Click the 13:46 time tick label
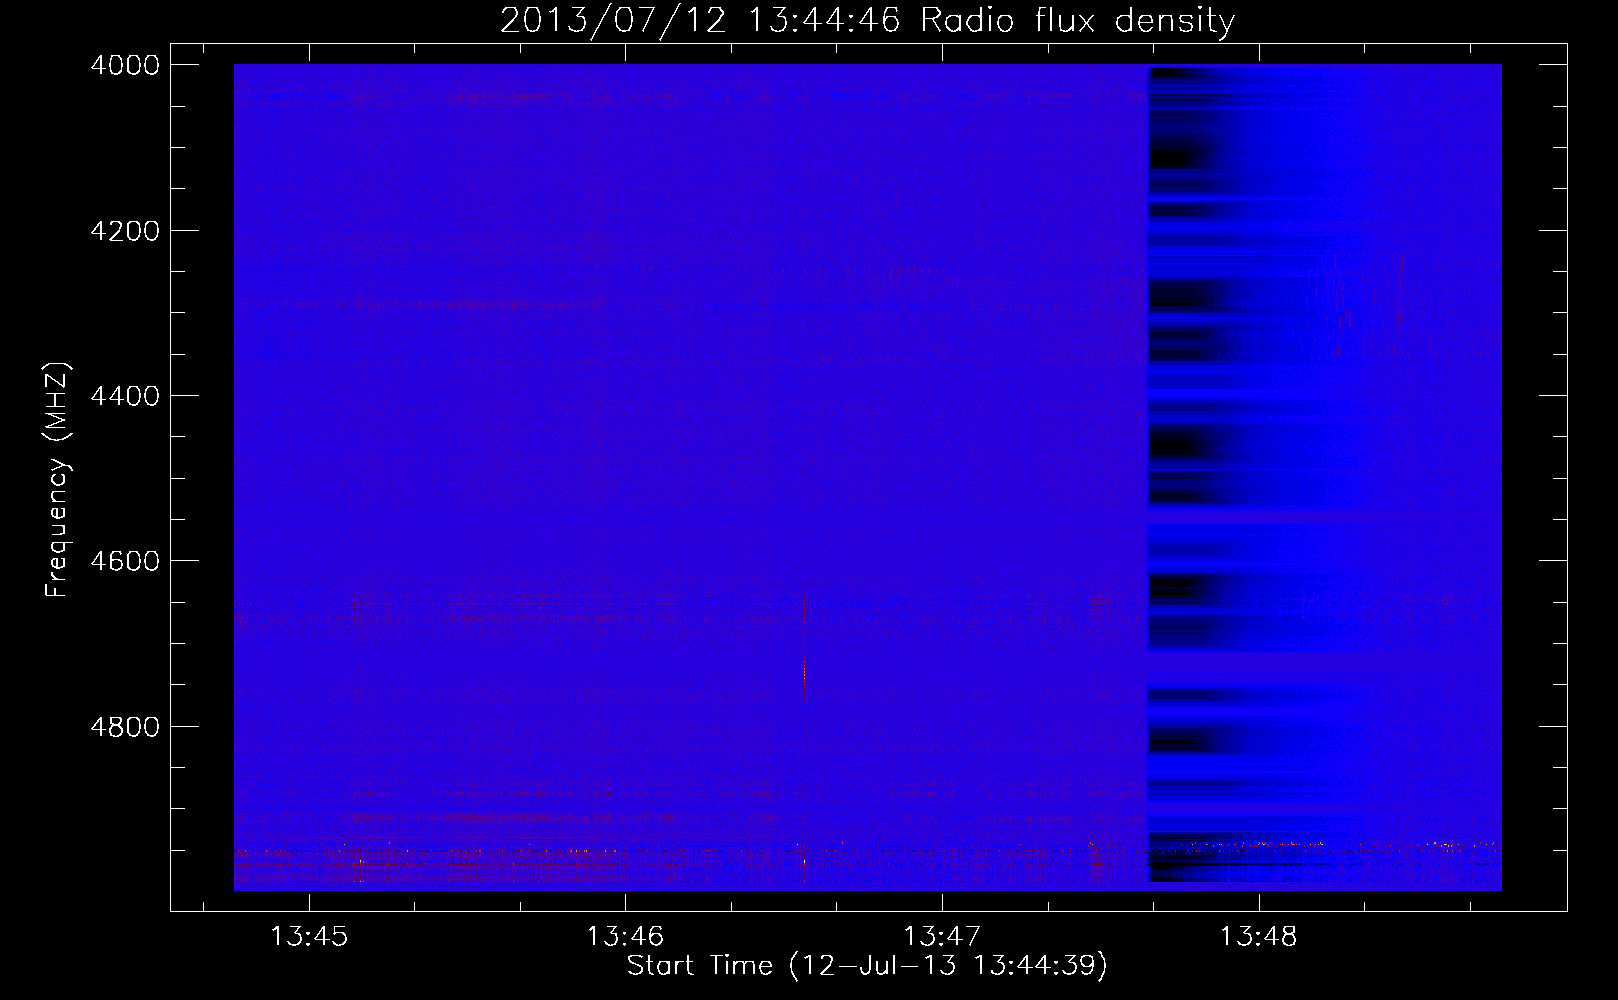Viewport: 1618px width, 1000px height. coord(625,937)
